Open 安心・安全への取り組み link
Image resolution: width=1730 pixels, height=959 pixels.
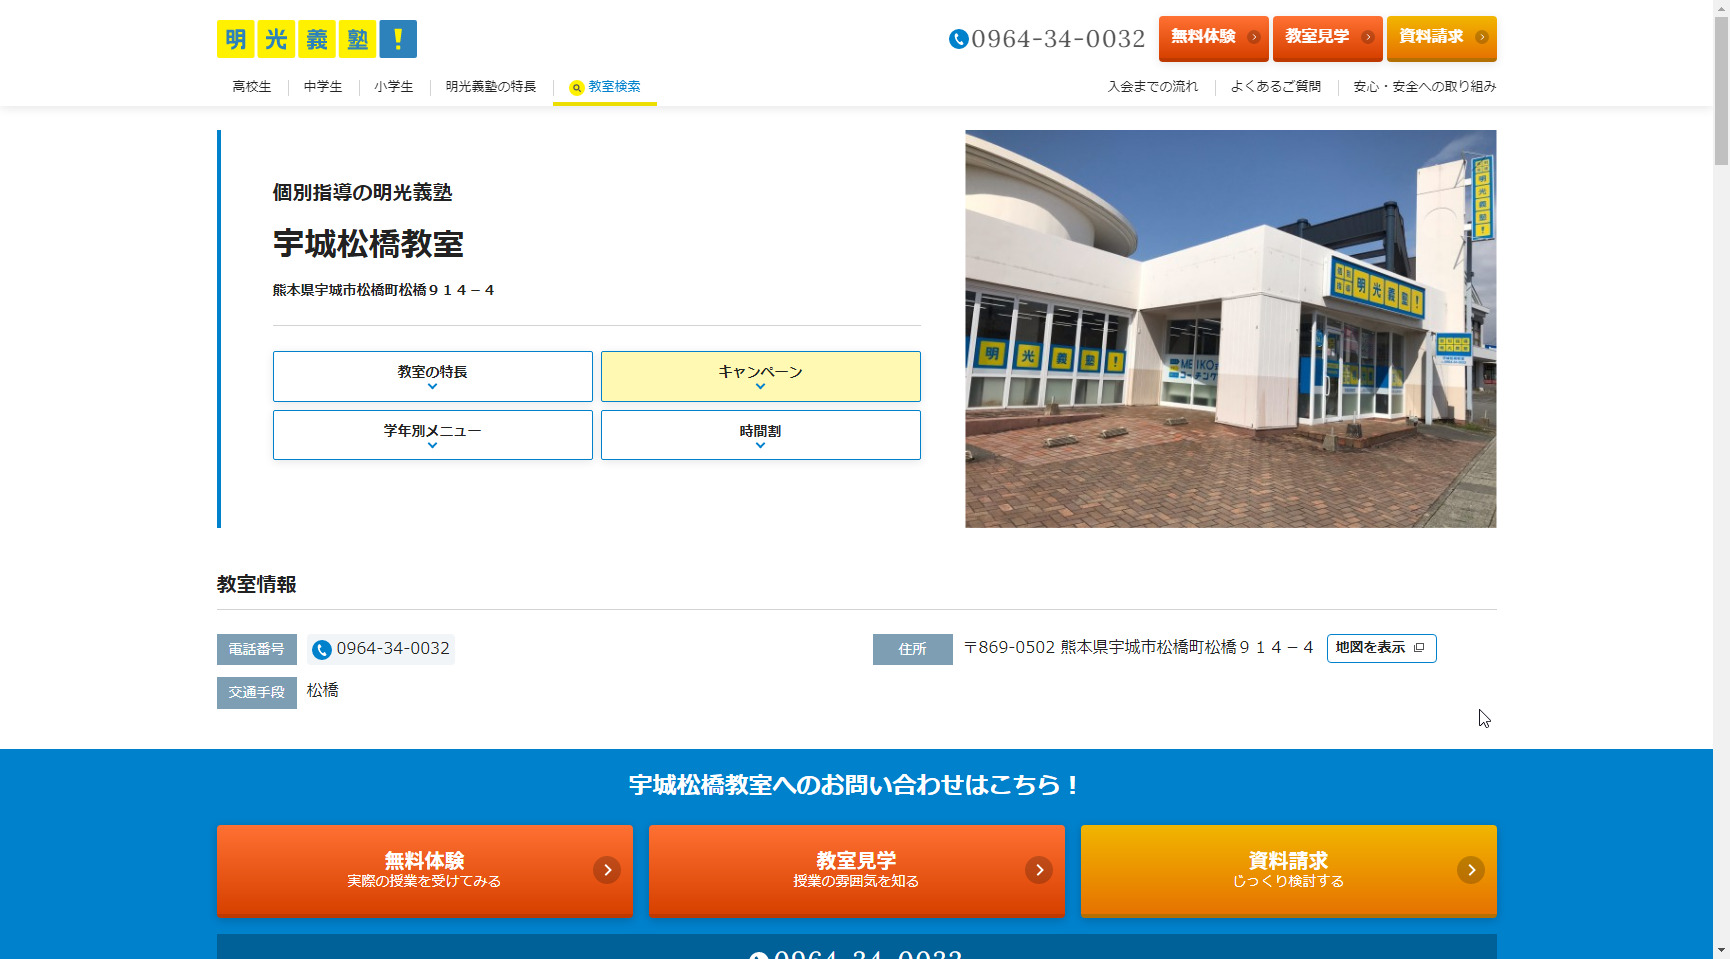1425,87
